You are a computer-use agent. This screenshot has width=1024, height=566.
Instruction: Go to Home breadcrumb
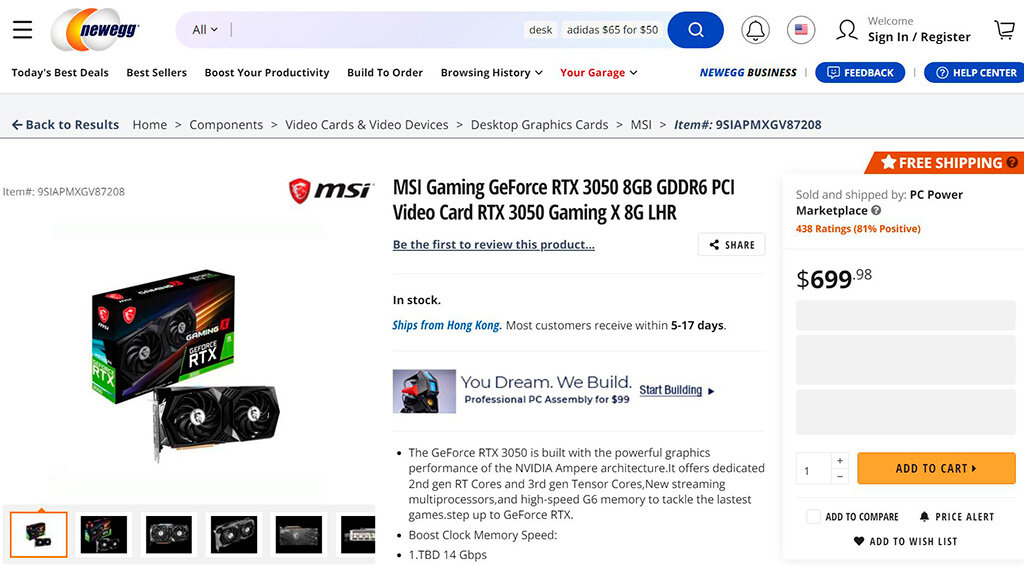(150, 125)
